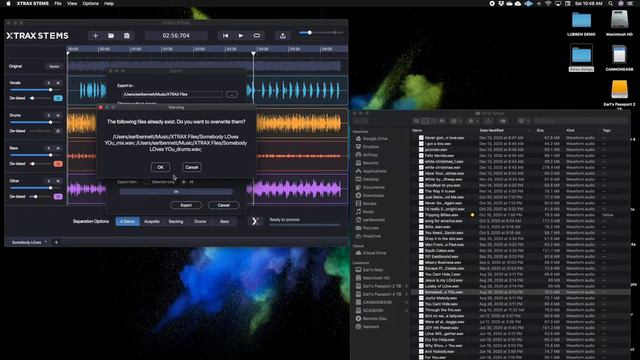640x360 pixels.
Task: Open the Finder group-by dropdown
Action: coord(456,121)
